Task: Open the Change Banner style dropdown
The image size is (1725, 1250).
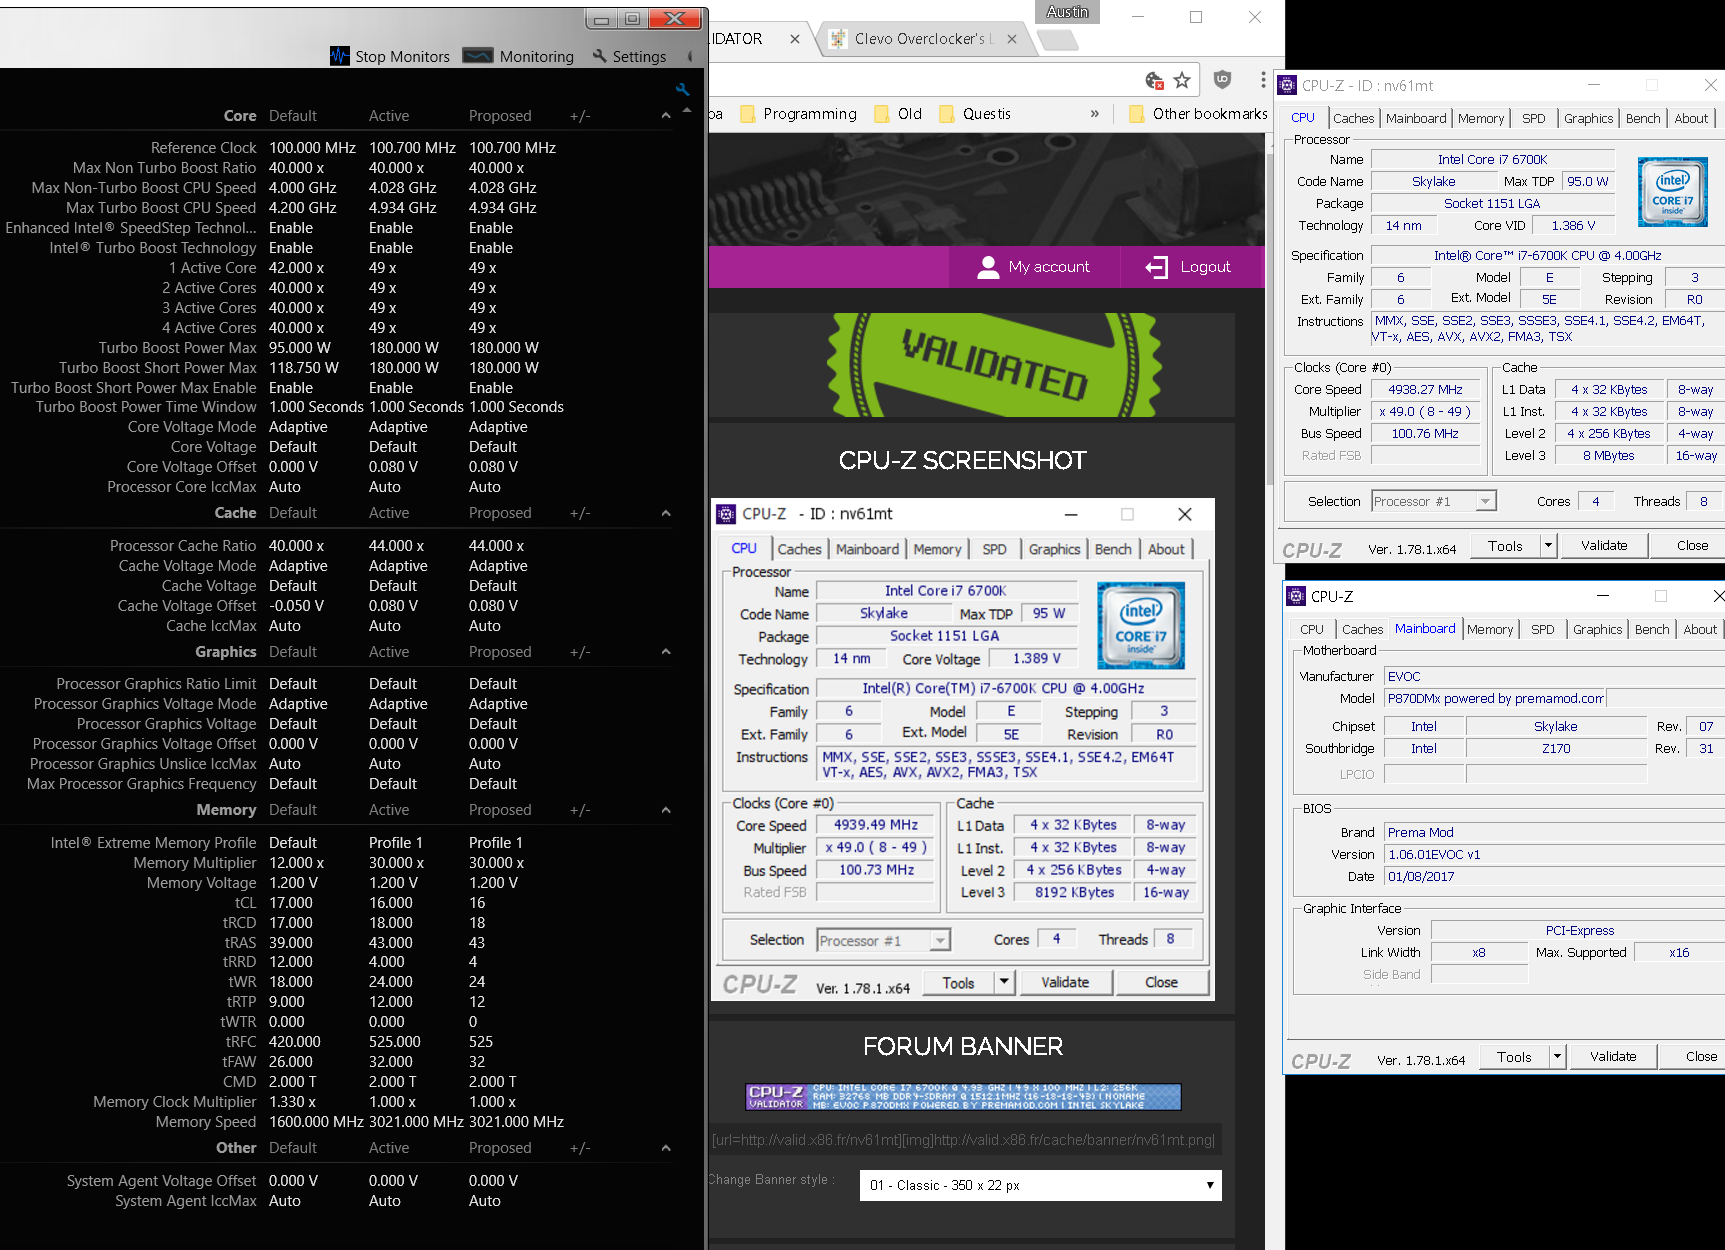Action: (1040, 1185)
